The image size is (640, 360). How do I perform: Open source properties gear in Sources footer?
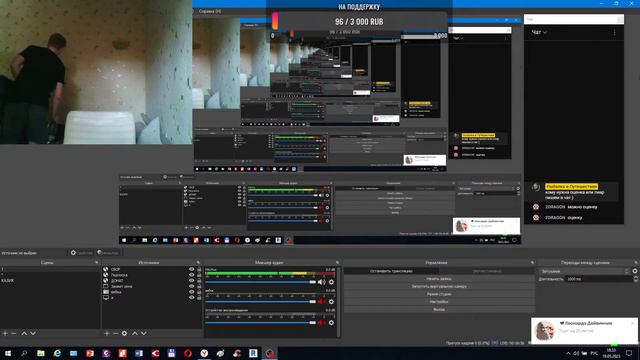[124, 333]
